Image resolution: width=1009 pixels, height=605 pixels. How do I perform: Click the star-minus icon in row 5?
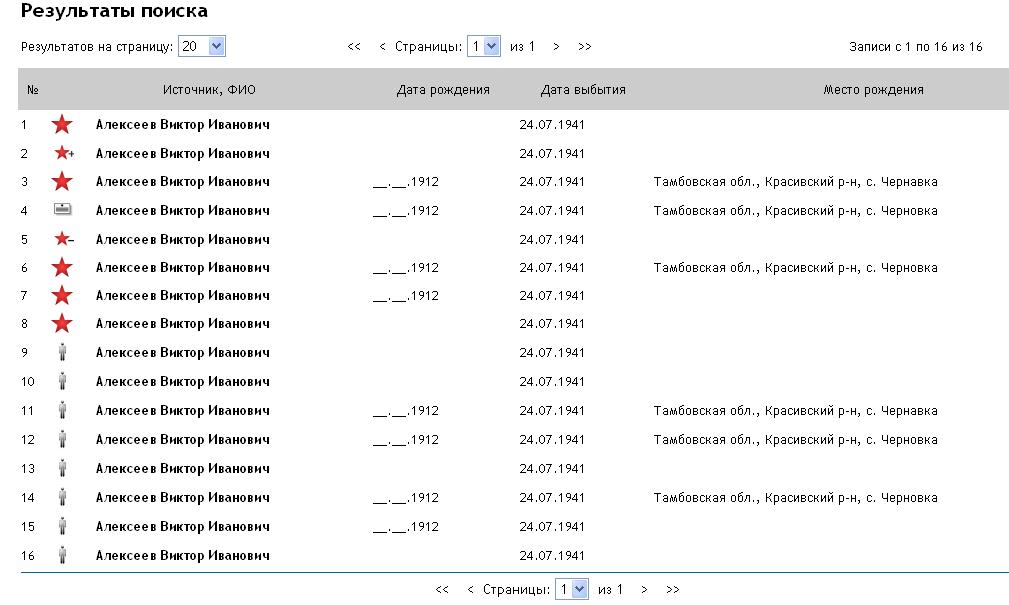(x=64, y=240)
